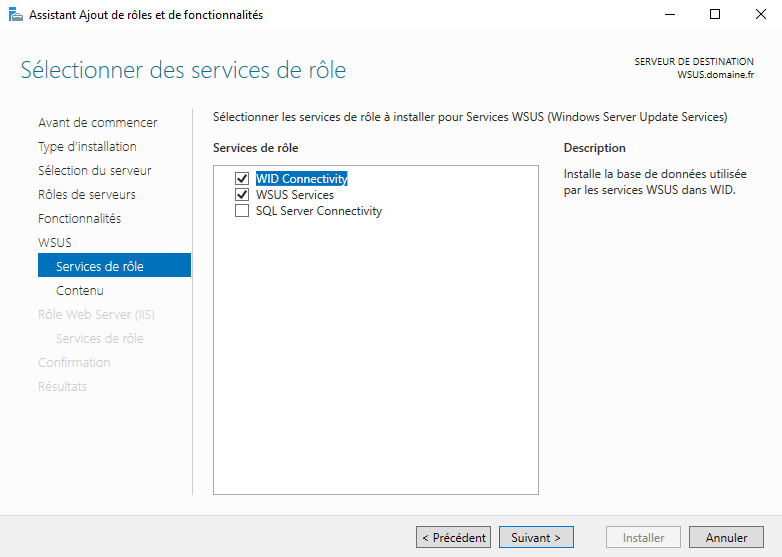The width and height of the screenshot is (782, 557).
Task: Enable the SQL Server Connectivity checkbox
Action: (242, 210)
